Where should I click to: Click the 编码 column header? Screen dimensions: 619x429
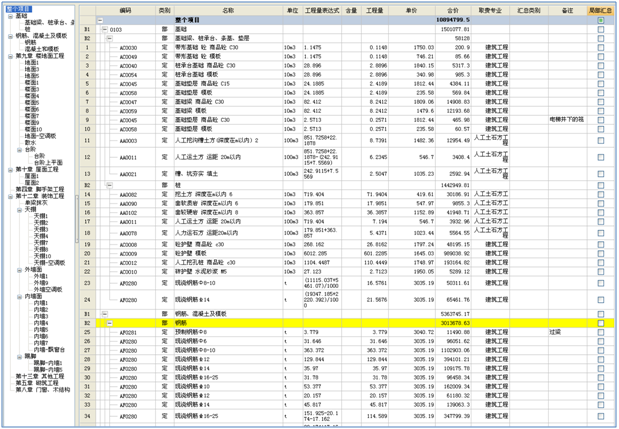(x=124, y=9)
